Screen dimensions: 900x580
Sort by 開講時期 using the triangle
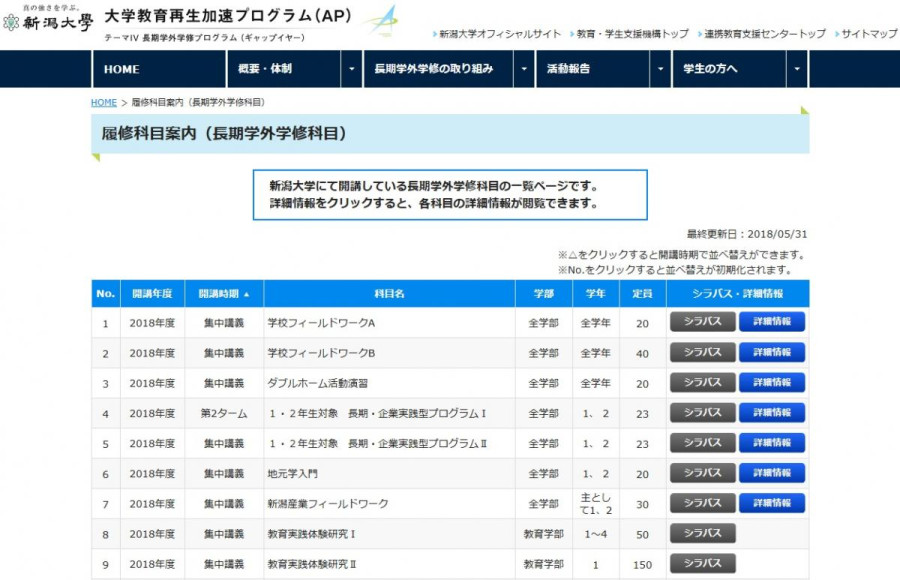(246, 294)
